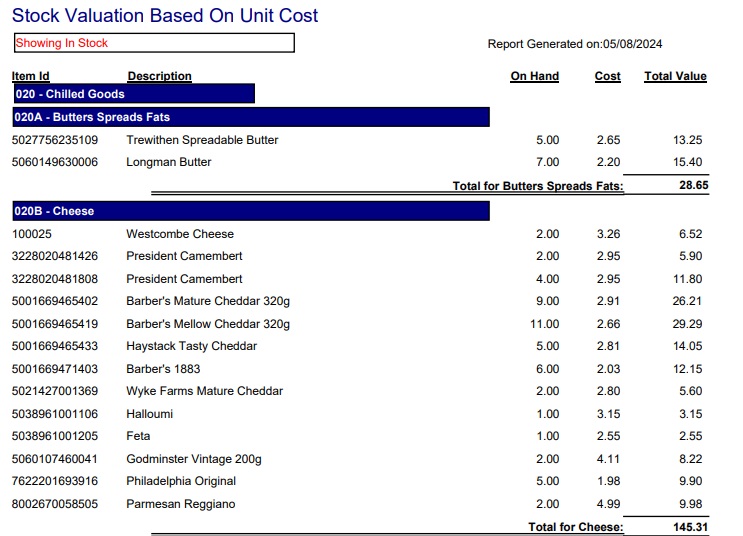
Task: Select the 020 - Chilled Goods group bar
Action: coord(134,94)
